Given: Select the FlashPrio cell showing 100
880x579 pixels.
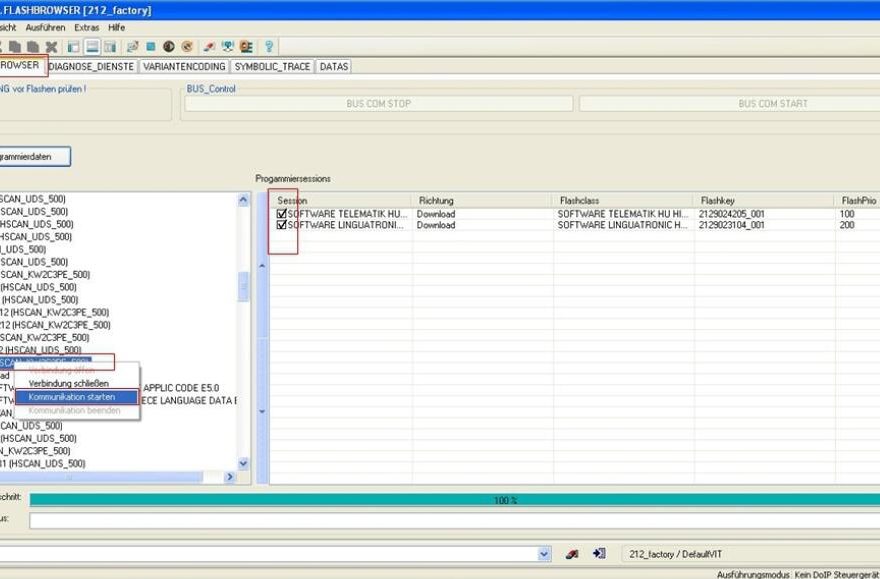Looking at the screenshot, I should click(847, 214).
